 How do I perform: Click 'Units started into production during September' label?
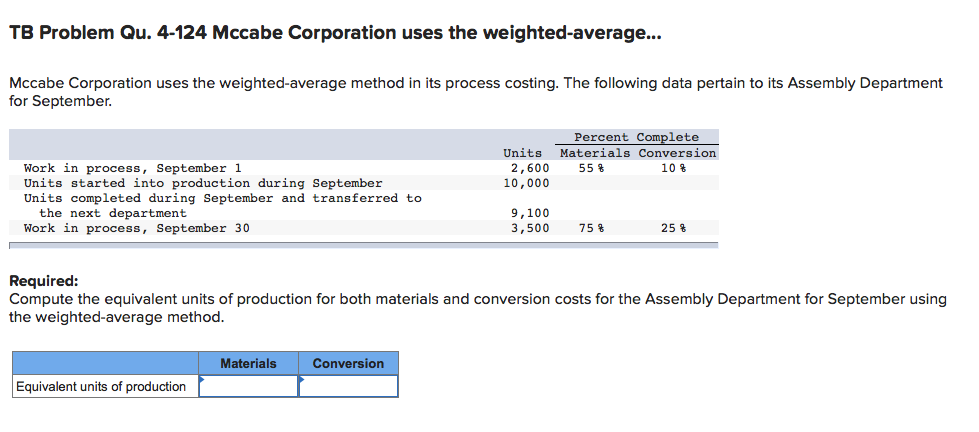click(x=203, y=183)
